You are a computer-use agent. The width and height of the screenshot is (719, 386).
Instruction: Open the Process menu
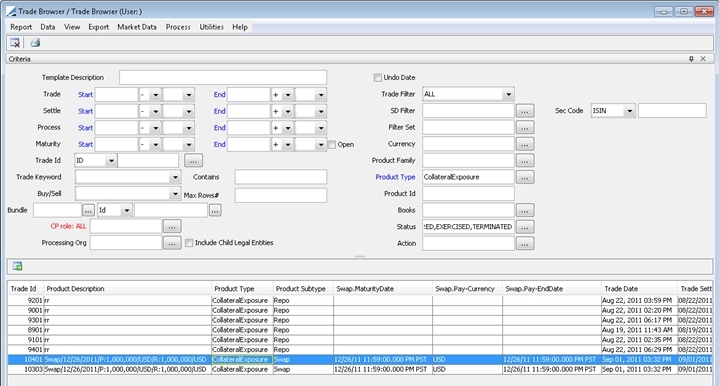point(178,27)
